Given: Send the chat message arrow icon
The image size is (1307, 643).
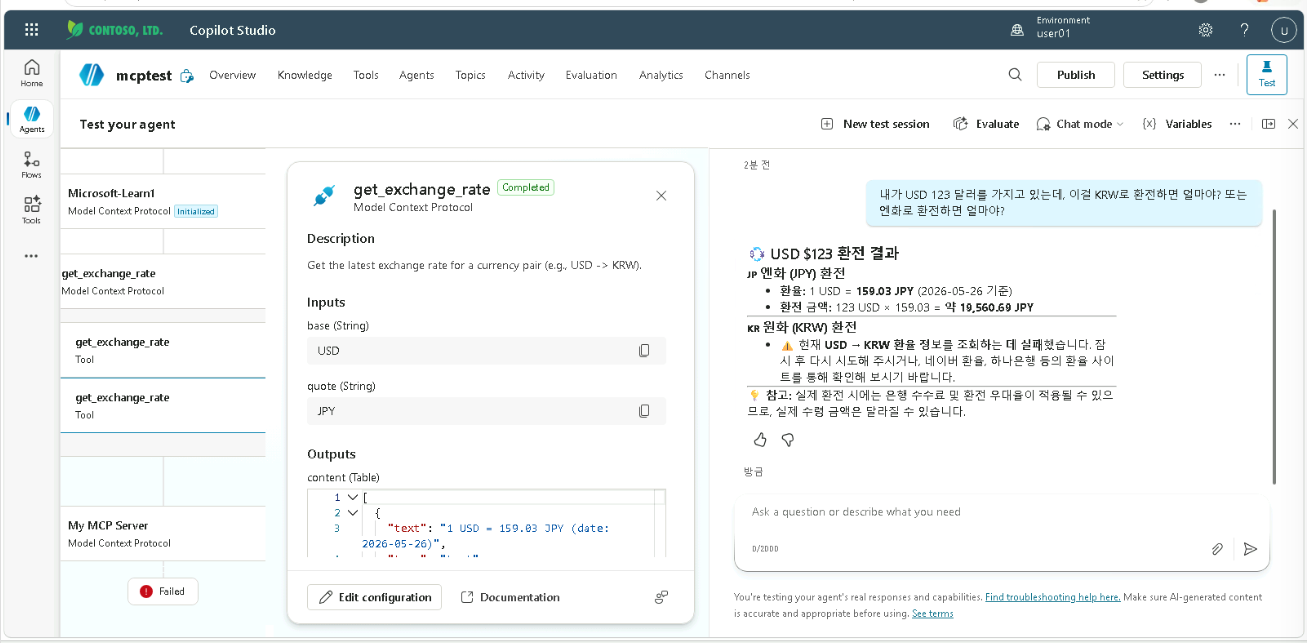Looking at the screenshot, I should coord(1250,548).
